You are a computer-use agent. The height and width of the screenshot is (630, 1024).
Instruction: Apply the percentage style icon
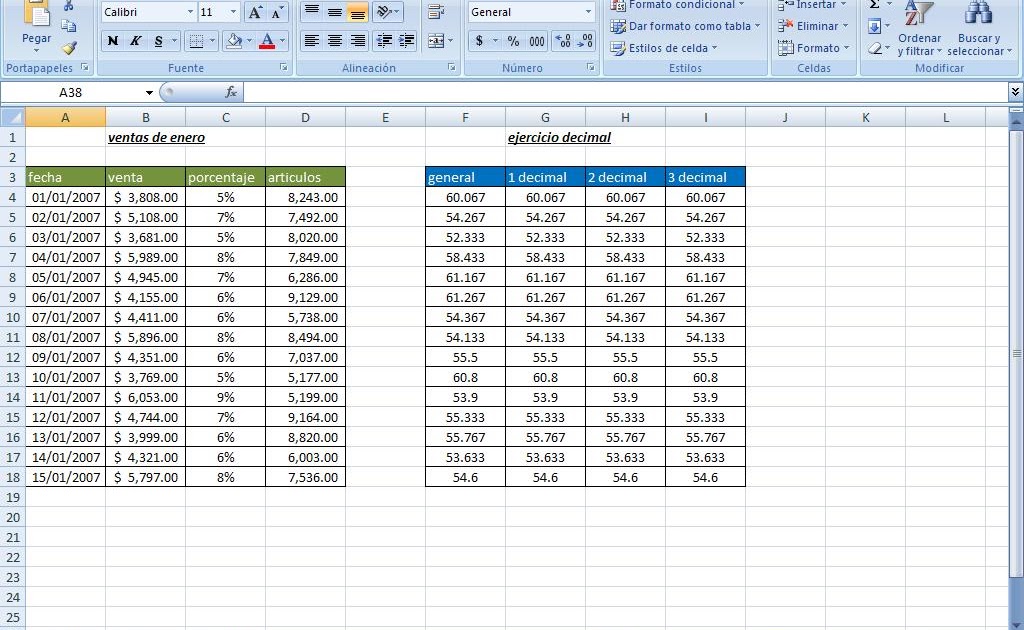point(514,41)
